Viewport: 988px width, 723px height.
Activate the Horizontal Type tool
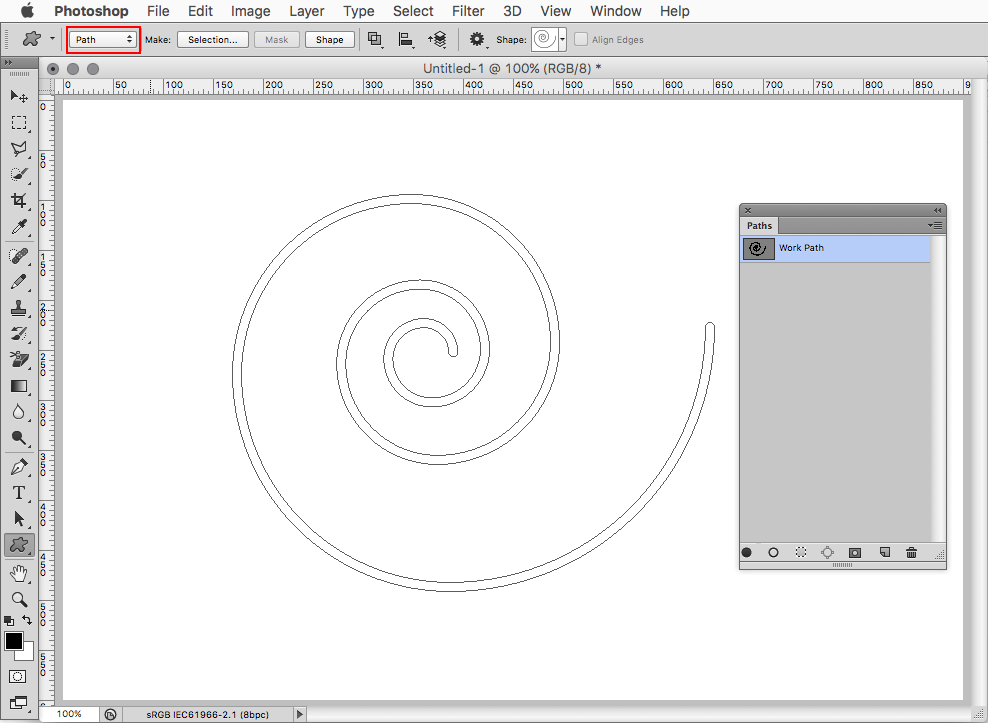coord(19,493)
